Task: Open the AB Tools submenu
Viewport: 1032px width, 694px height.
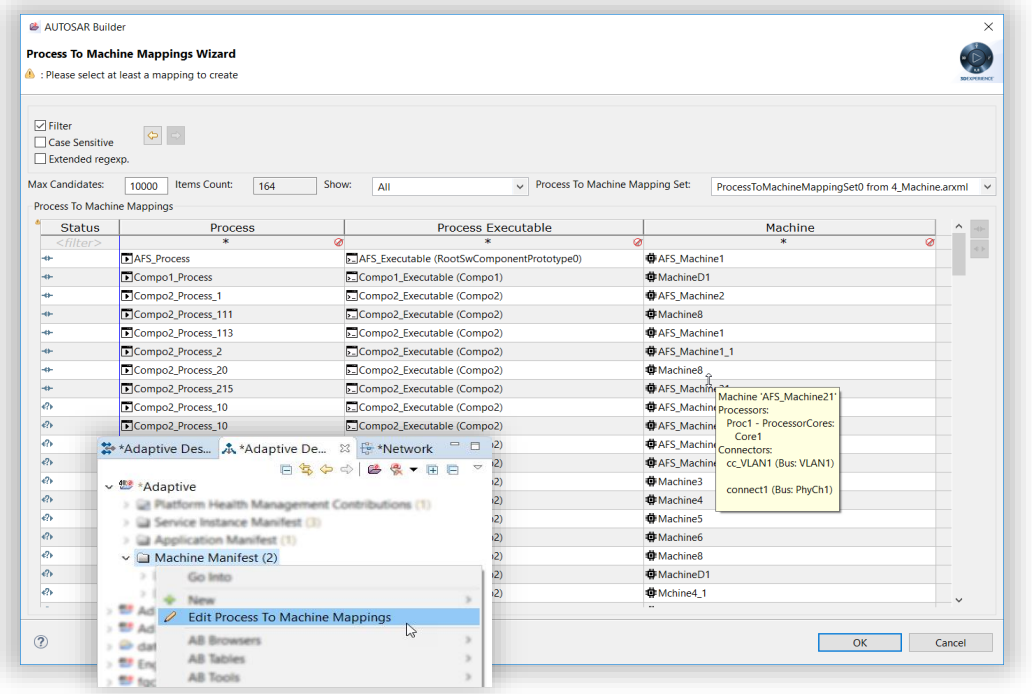Action: 319,677
